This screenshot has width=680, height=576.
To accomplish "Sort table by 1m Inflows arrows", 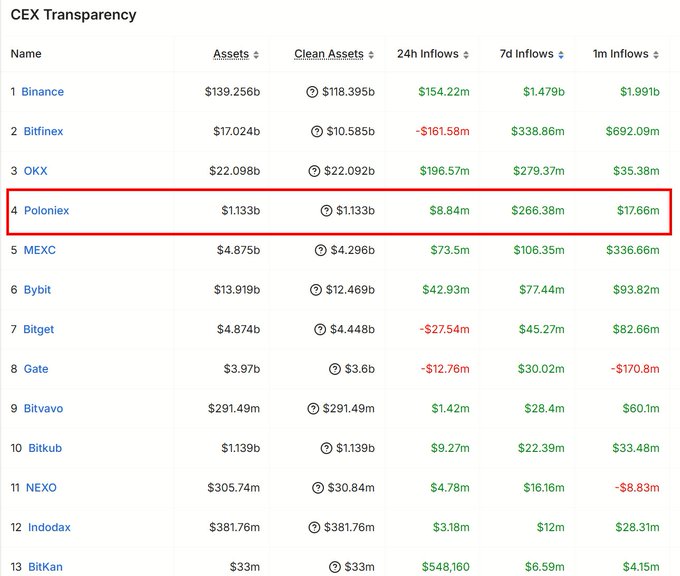I will (x=656, y=55).
